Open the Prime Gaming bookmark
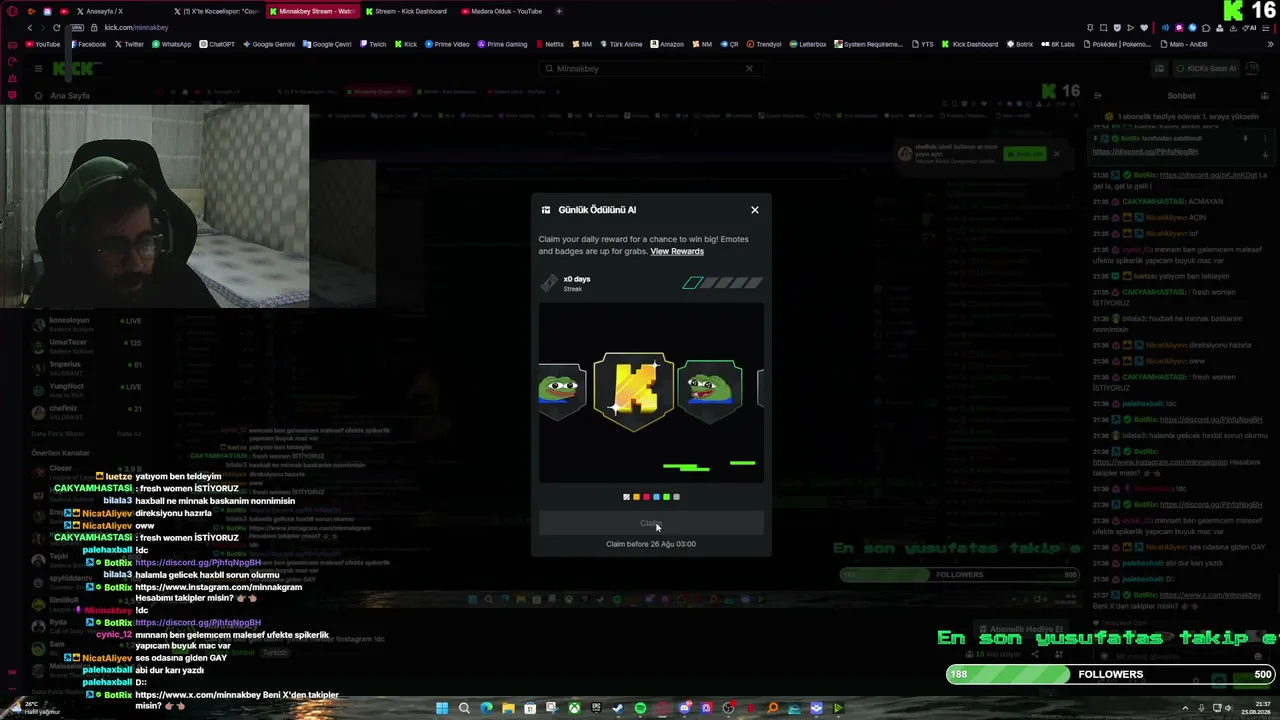This screenshot has width=1280, height=720. click(502, 44)
